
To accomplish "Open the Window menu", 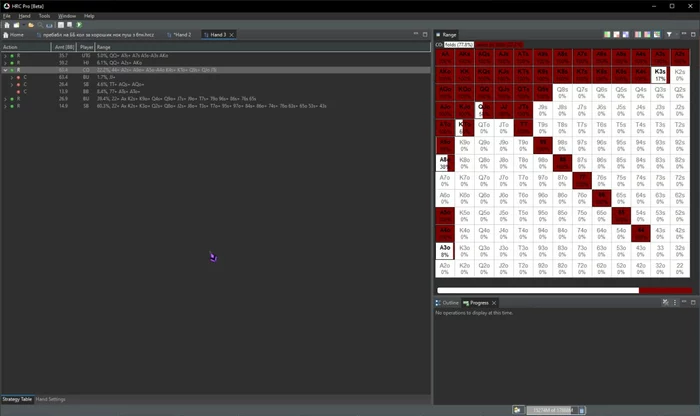I will tap(67, 16).
